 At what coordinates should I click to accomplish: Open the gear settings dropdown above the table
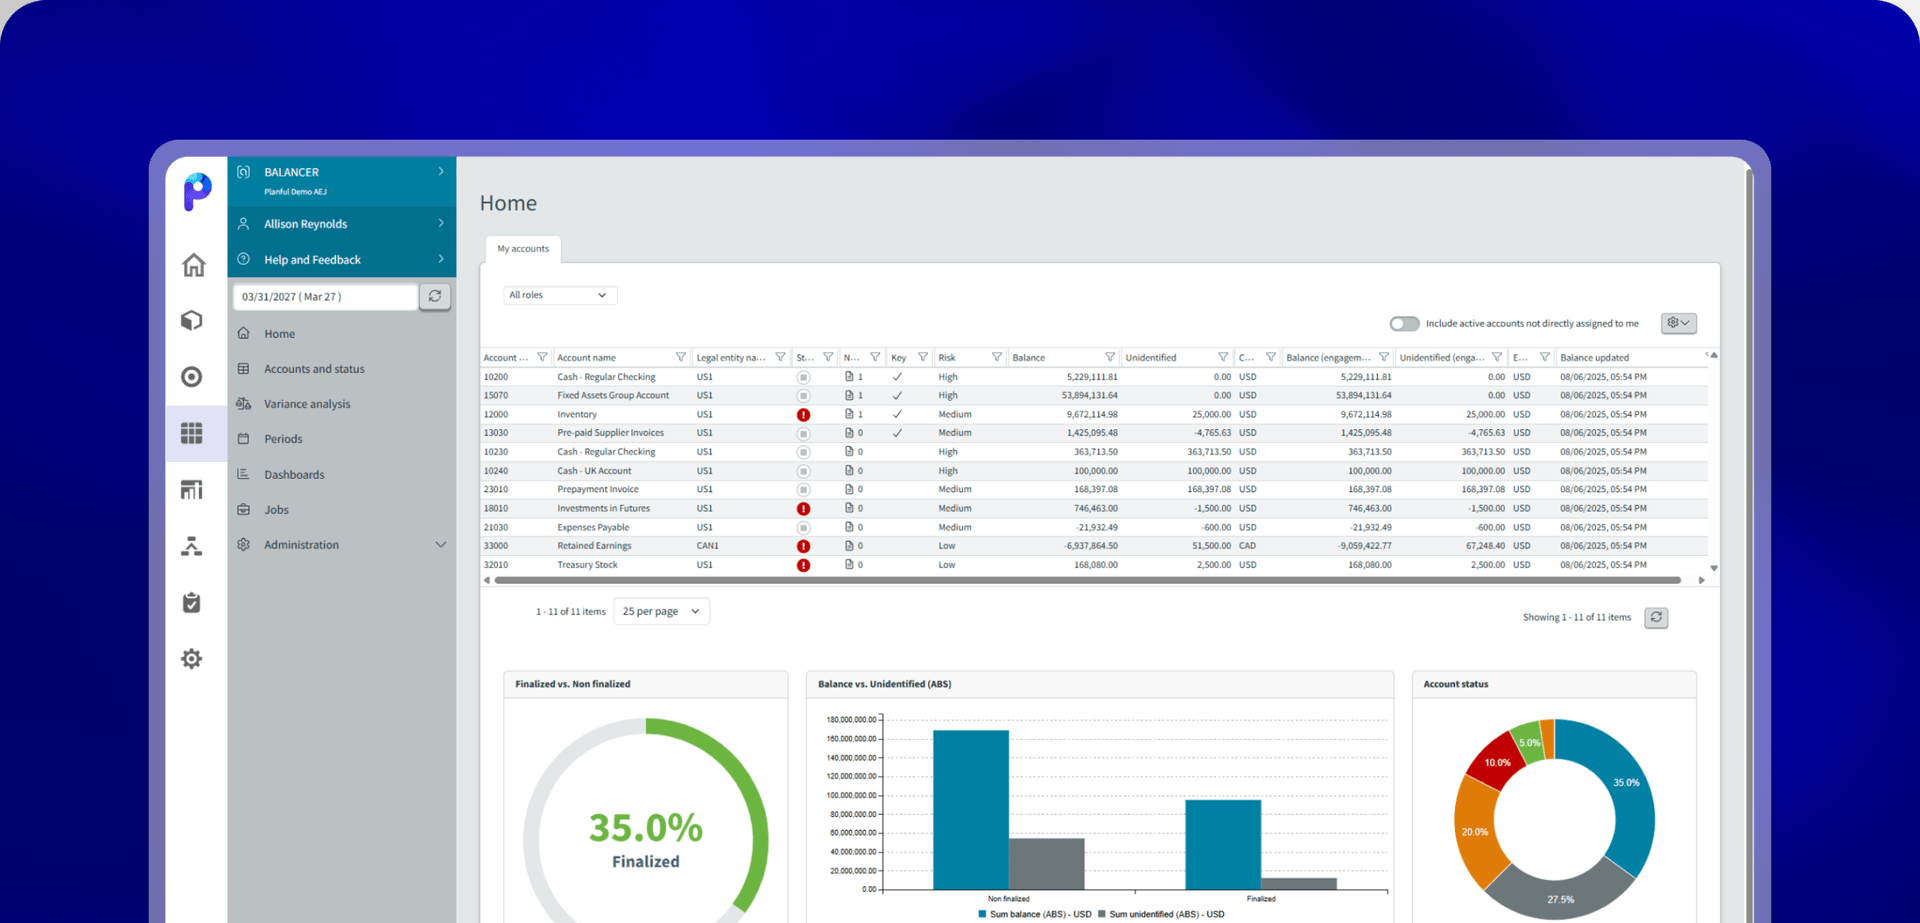point(1679,323)
